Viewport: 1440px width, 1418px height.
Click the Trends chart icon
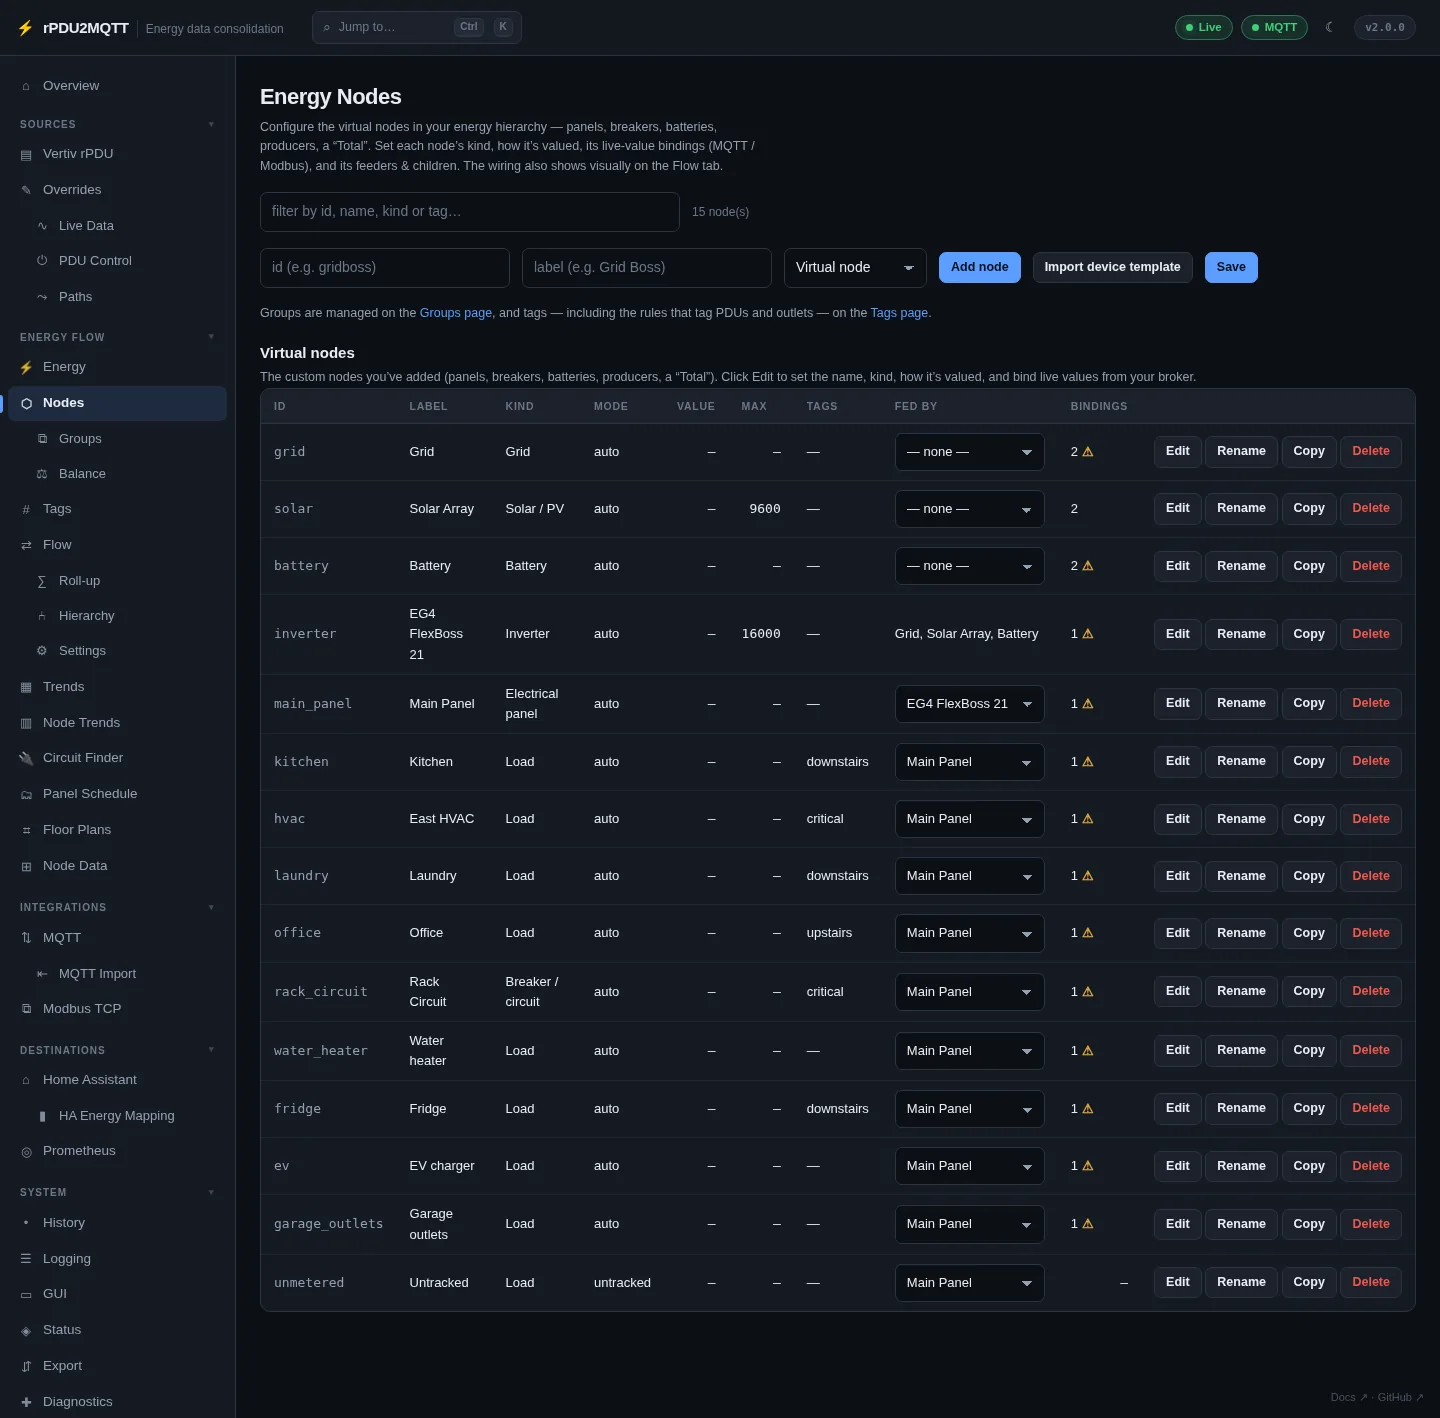pyautogui.click(x=26, y=687)
